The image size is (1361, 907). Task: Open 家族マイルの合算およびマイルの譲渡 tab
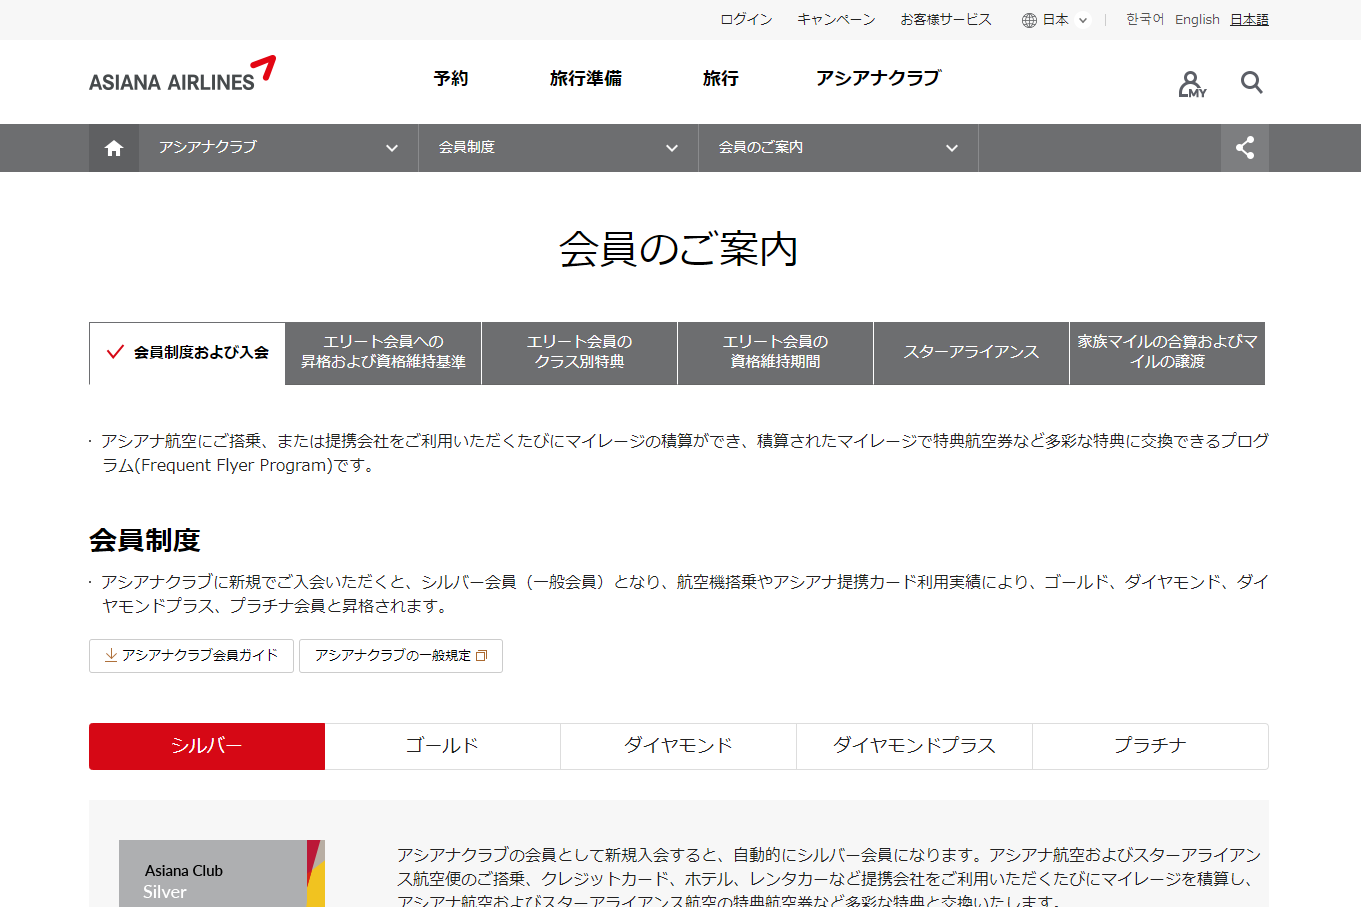[x=1167, y=353]
